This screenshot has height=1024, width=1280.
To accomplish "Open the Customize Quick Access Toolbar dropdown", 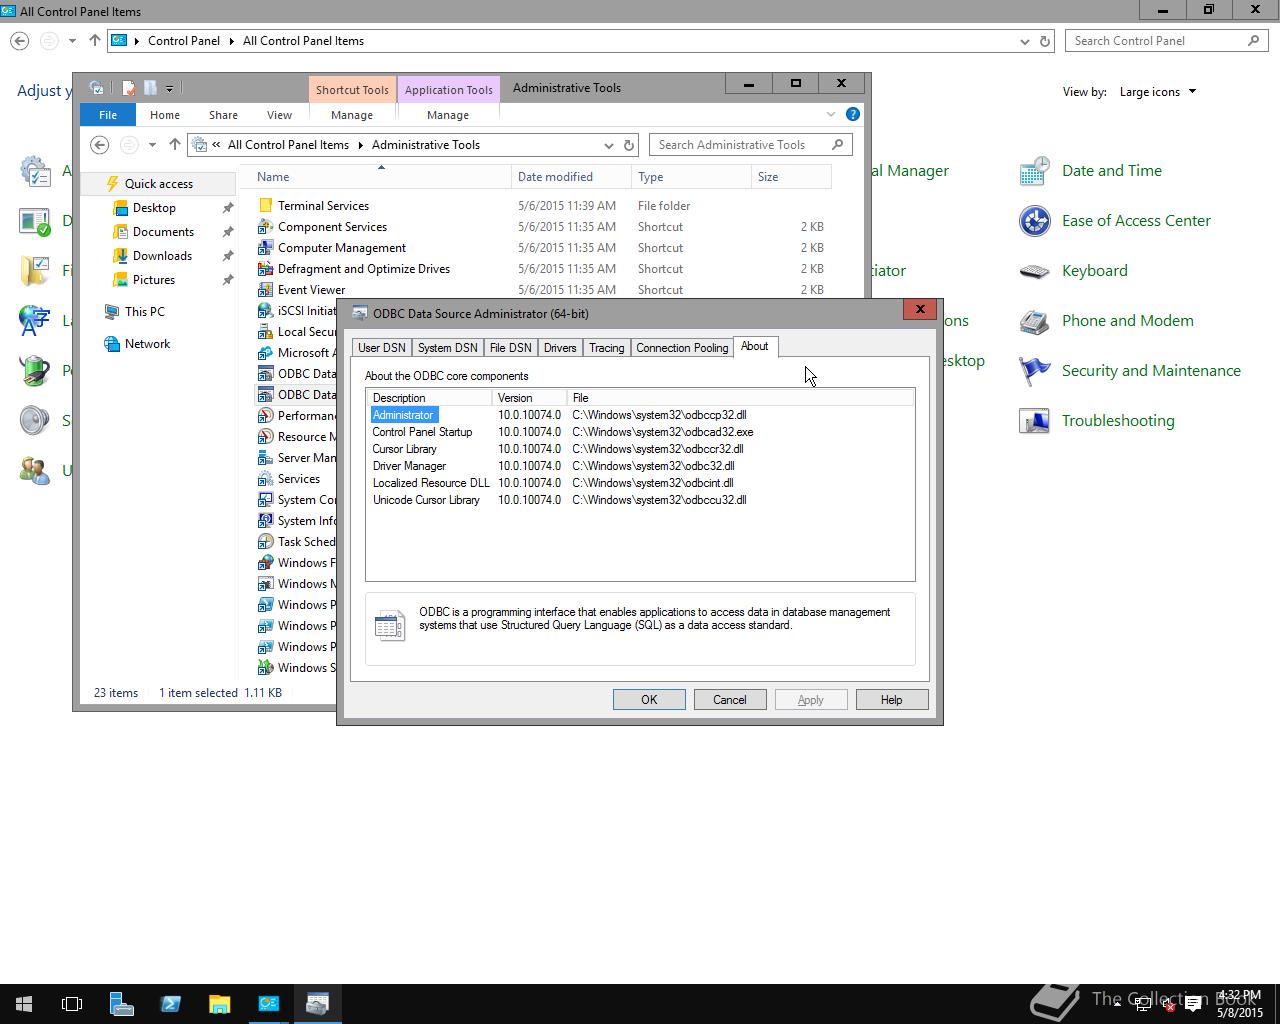I will pyautogui.click(x=169, y=88).
